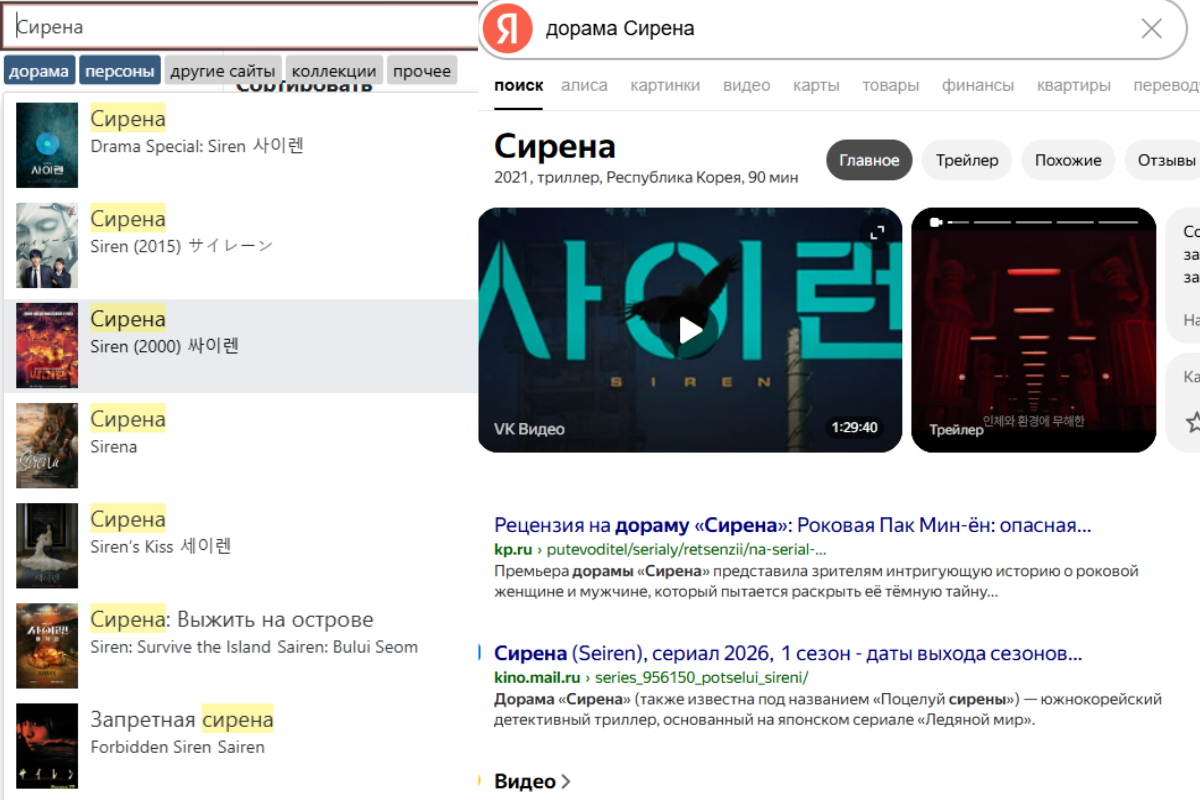Expand the 'Видео' section heading
This screenshot has width=1200, height=800.
tap(533, 781)
